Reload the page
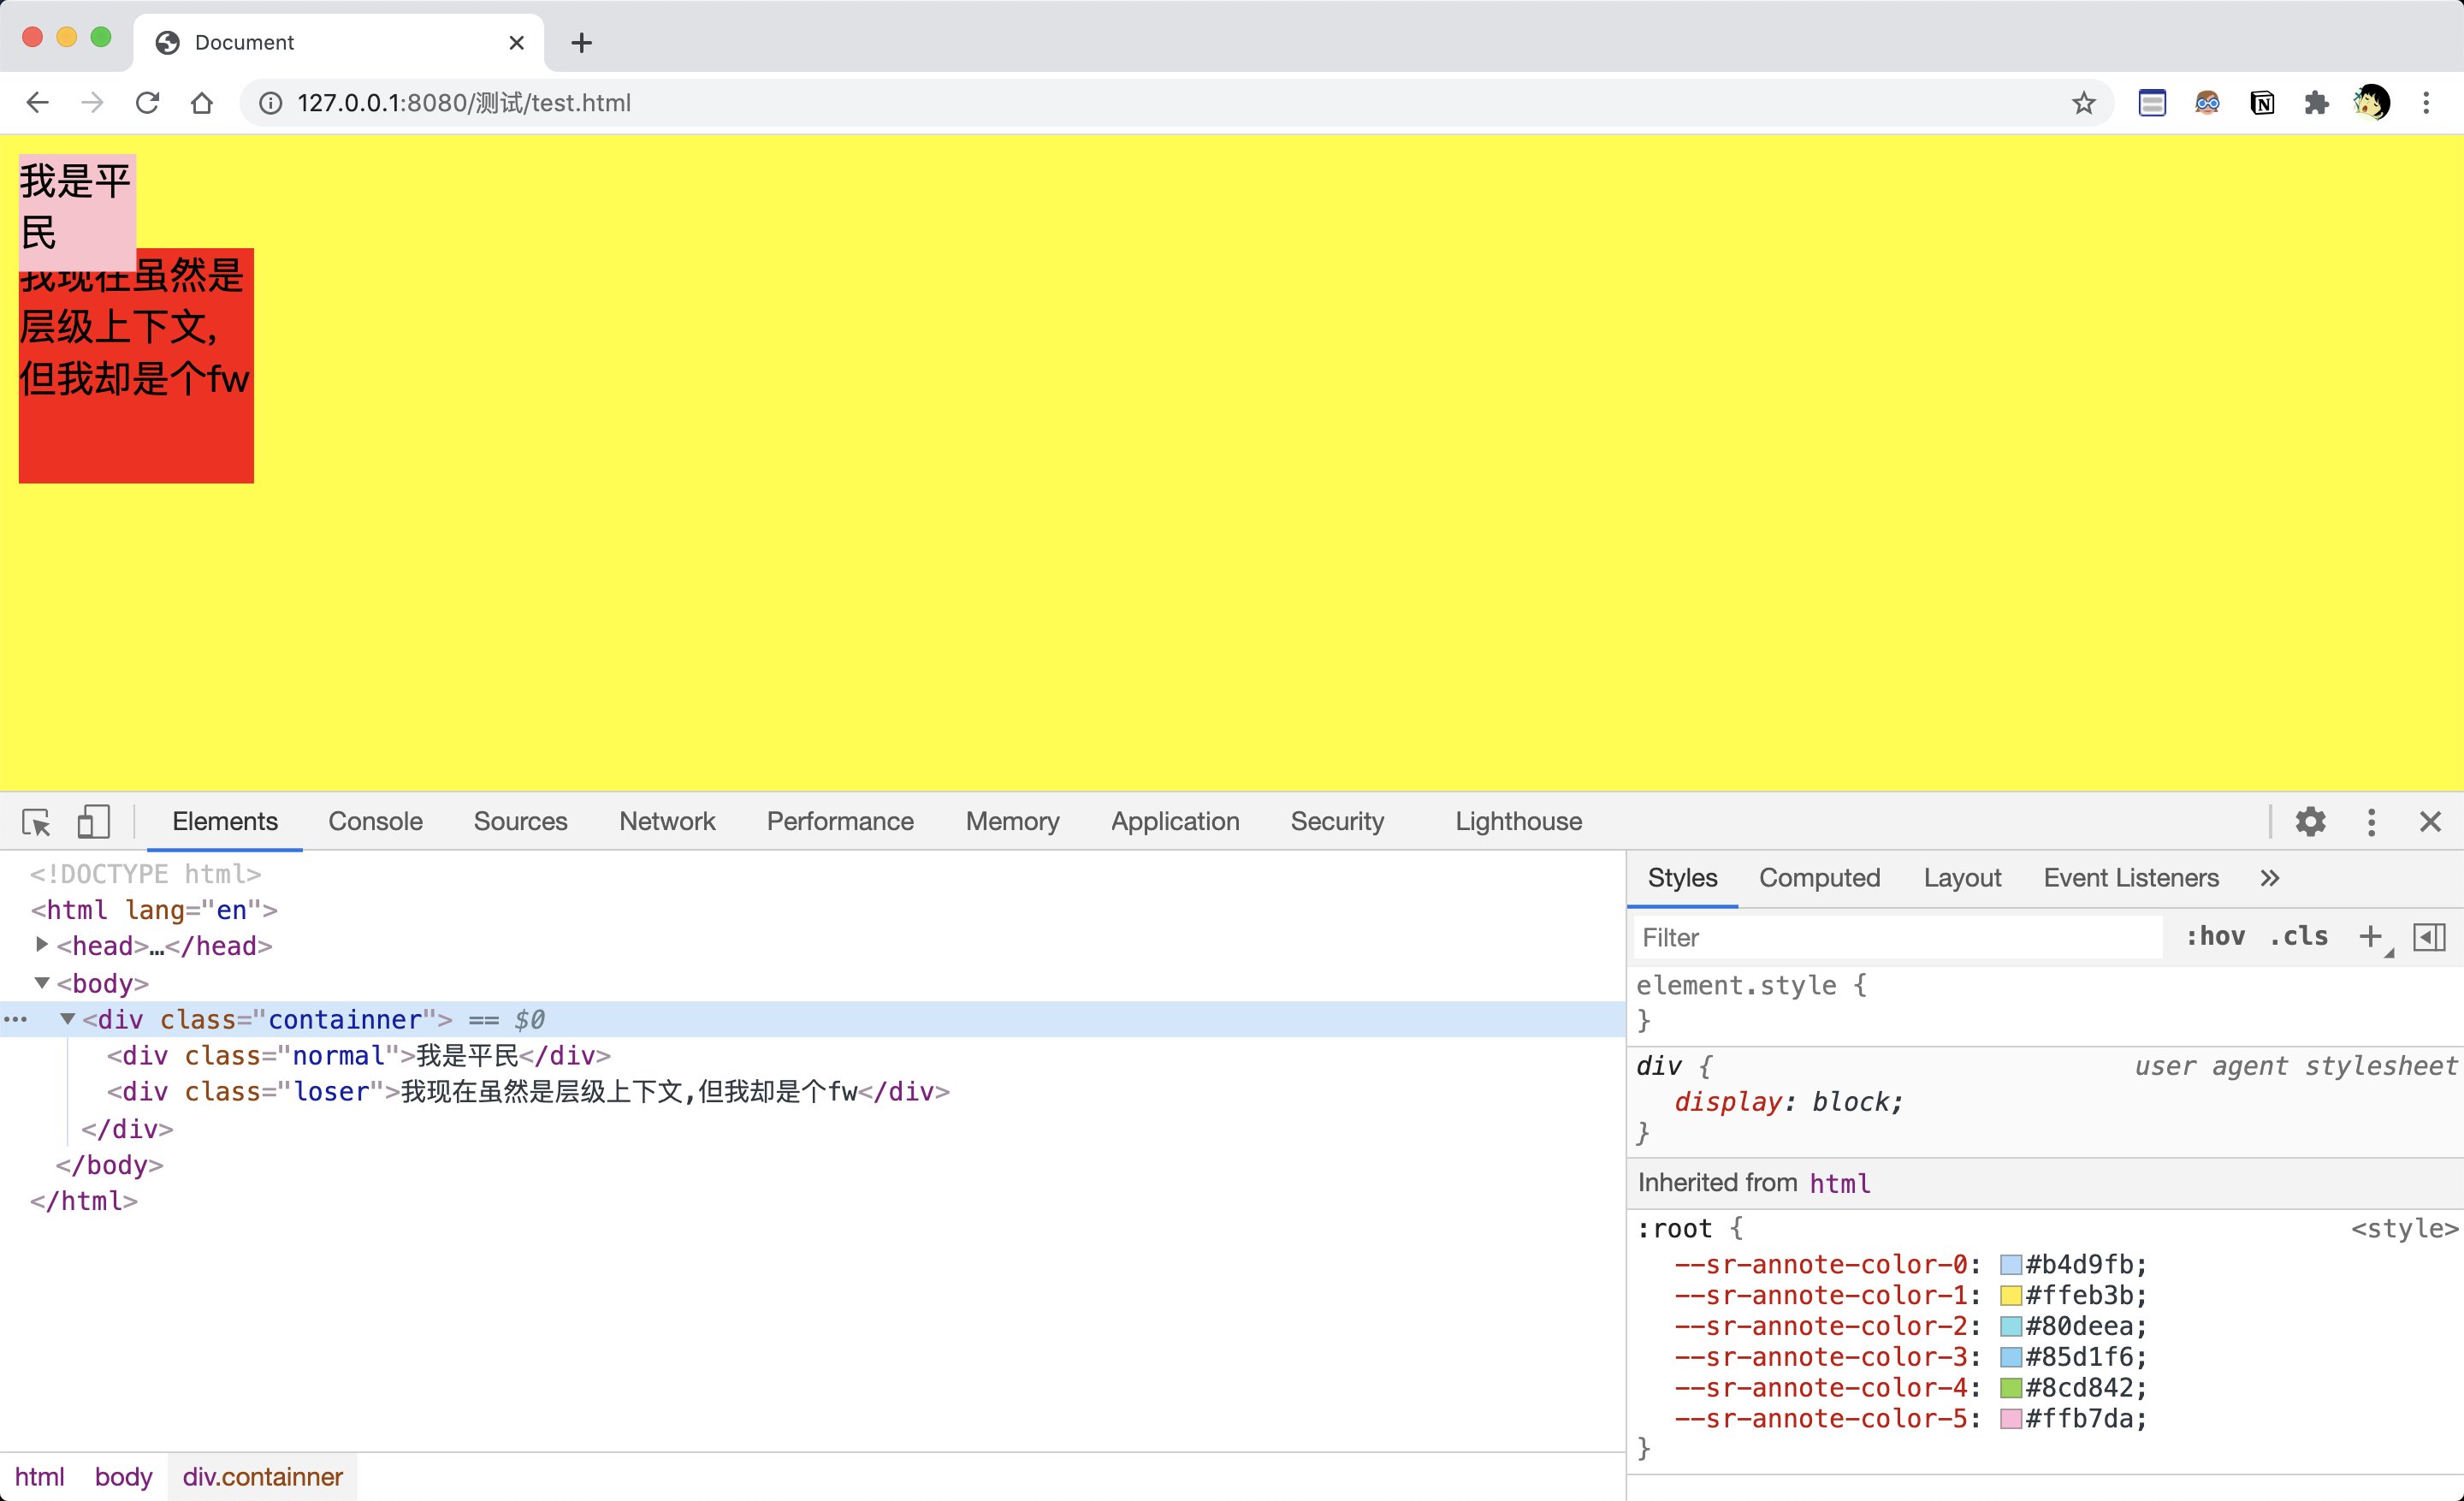This screenshot has width=2464, height=1501. tap(147, 103)
